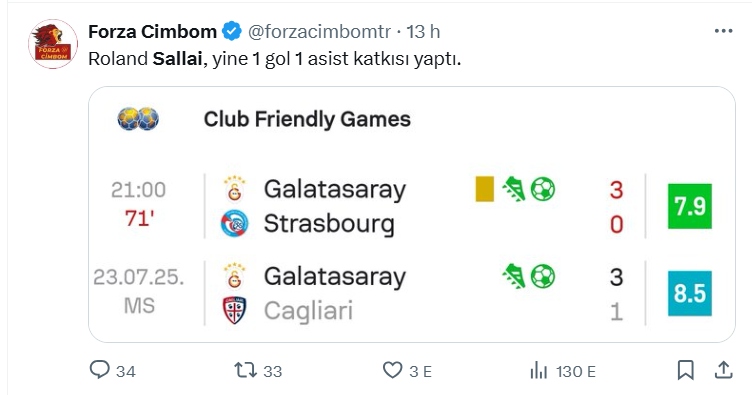Open the three-dot more options menu
The image size is (752, 395).
point(723,31)
